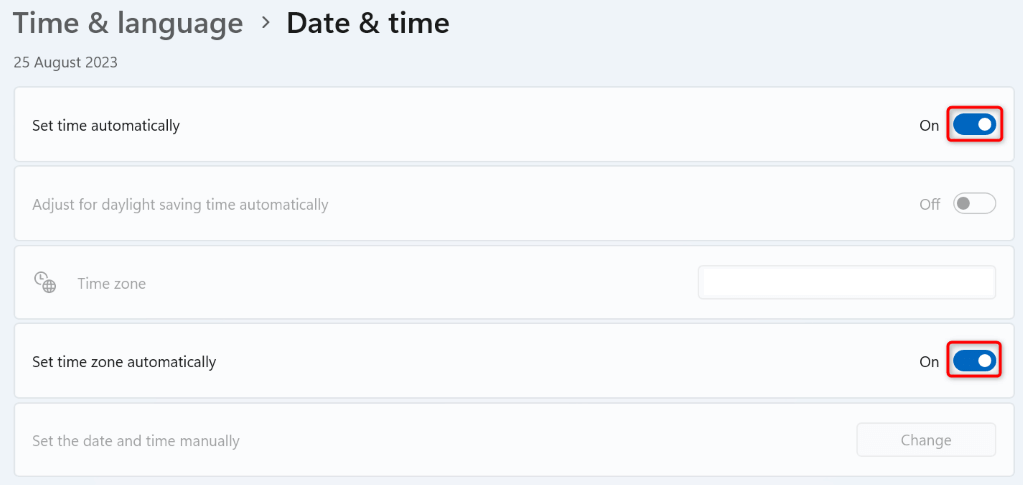Click the "Set time automatically" label text
The width and height of the screenshot is (1023, 485).
106,126
